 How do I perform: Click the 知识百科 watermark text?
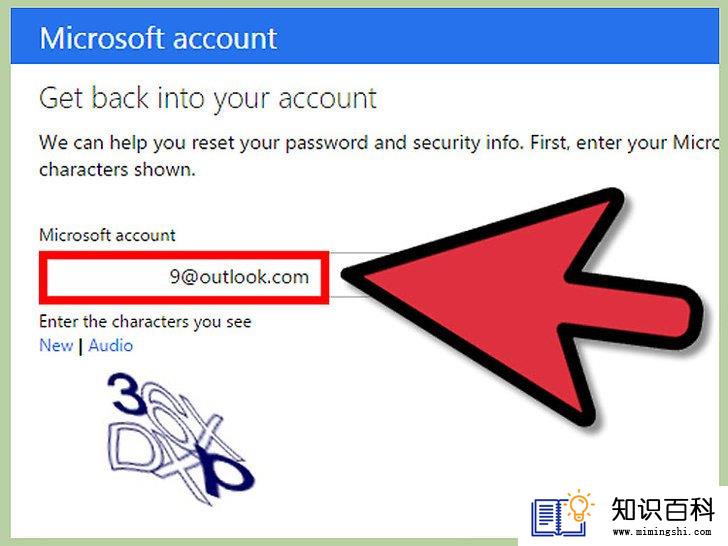coord(663,509)
